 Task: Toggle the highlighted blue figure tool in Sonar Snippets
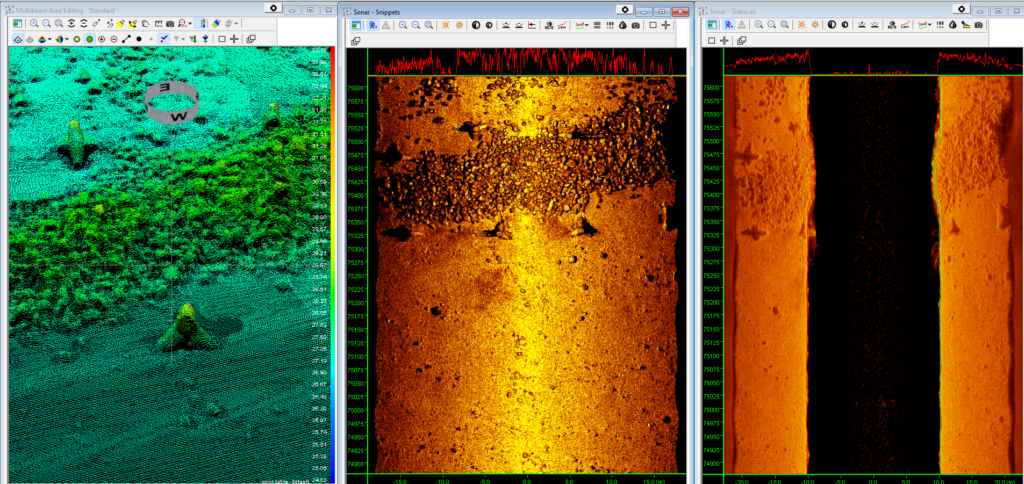(373, 25)
